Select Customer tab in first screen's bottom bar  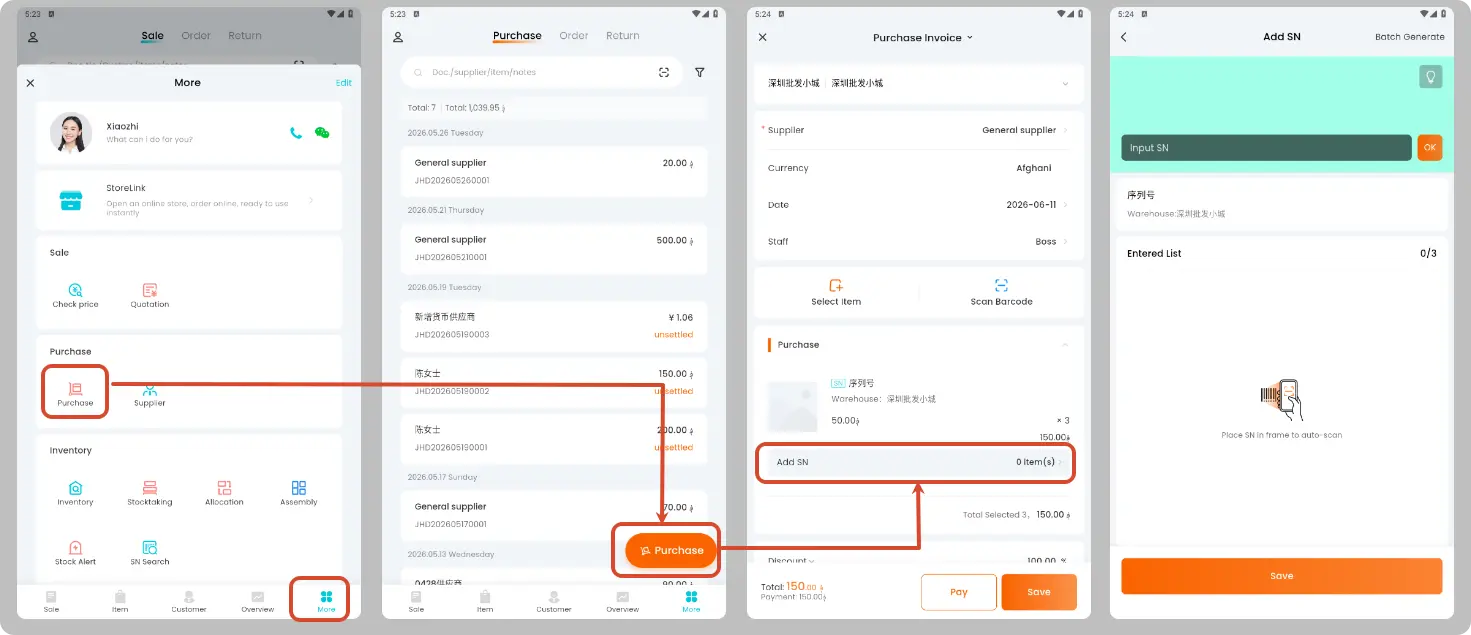click(x=189, y=601)
